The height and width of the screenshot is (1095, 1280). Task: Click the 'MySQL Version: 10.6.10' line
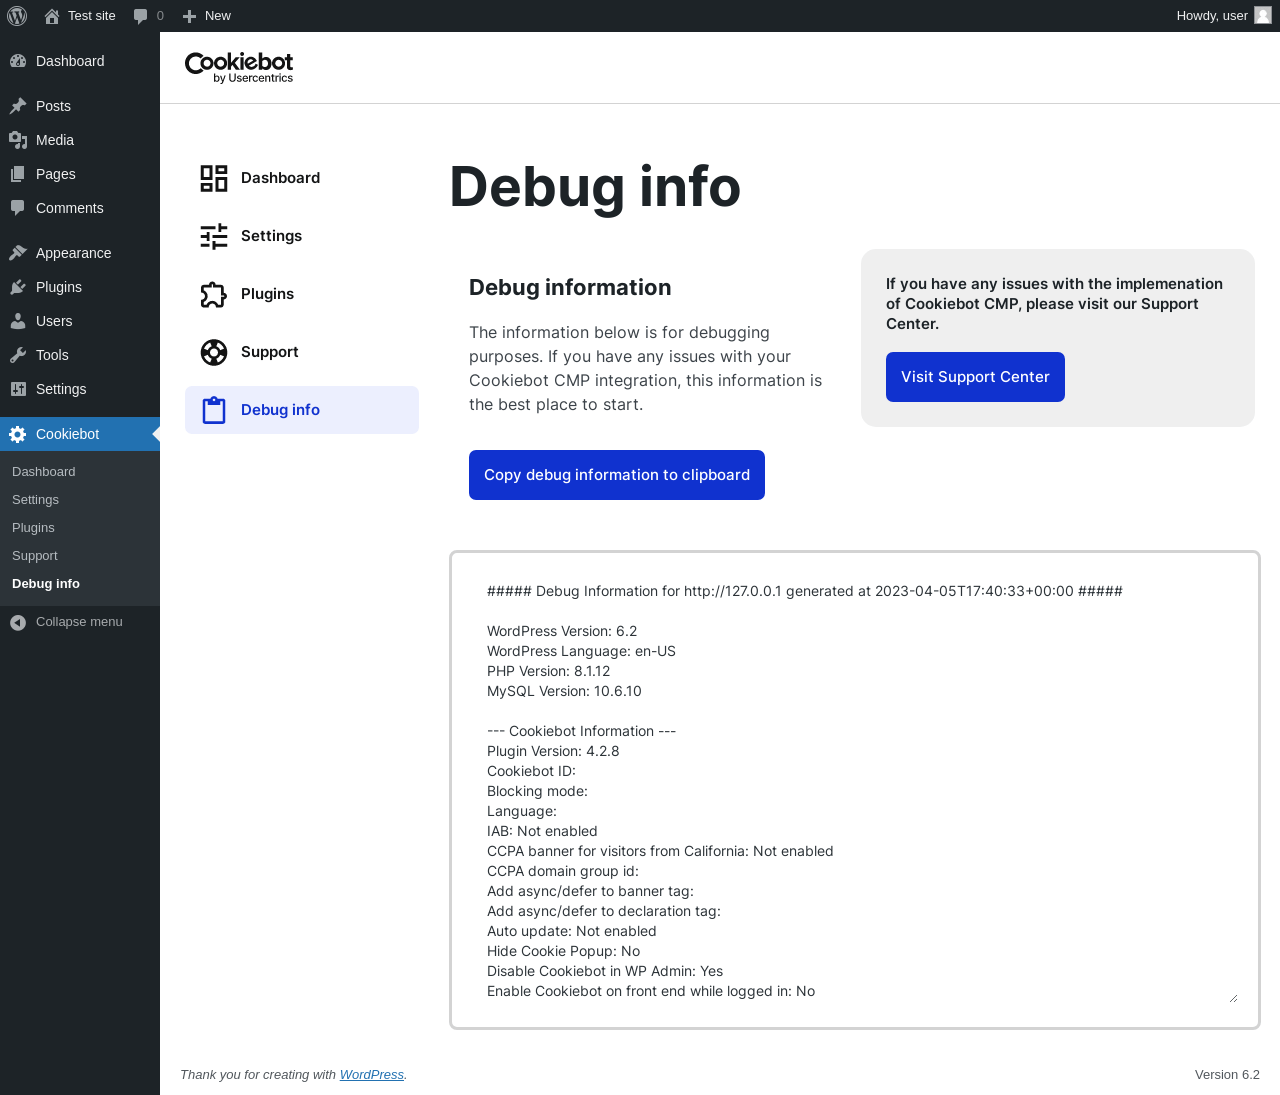[x=564, y=691]
